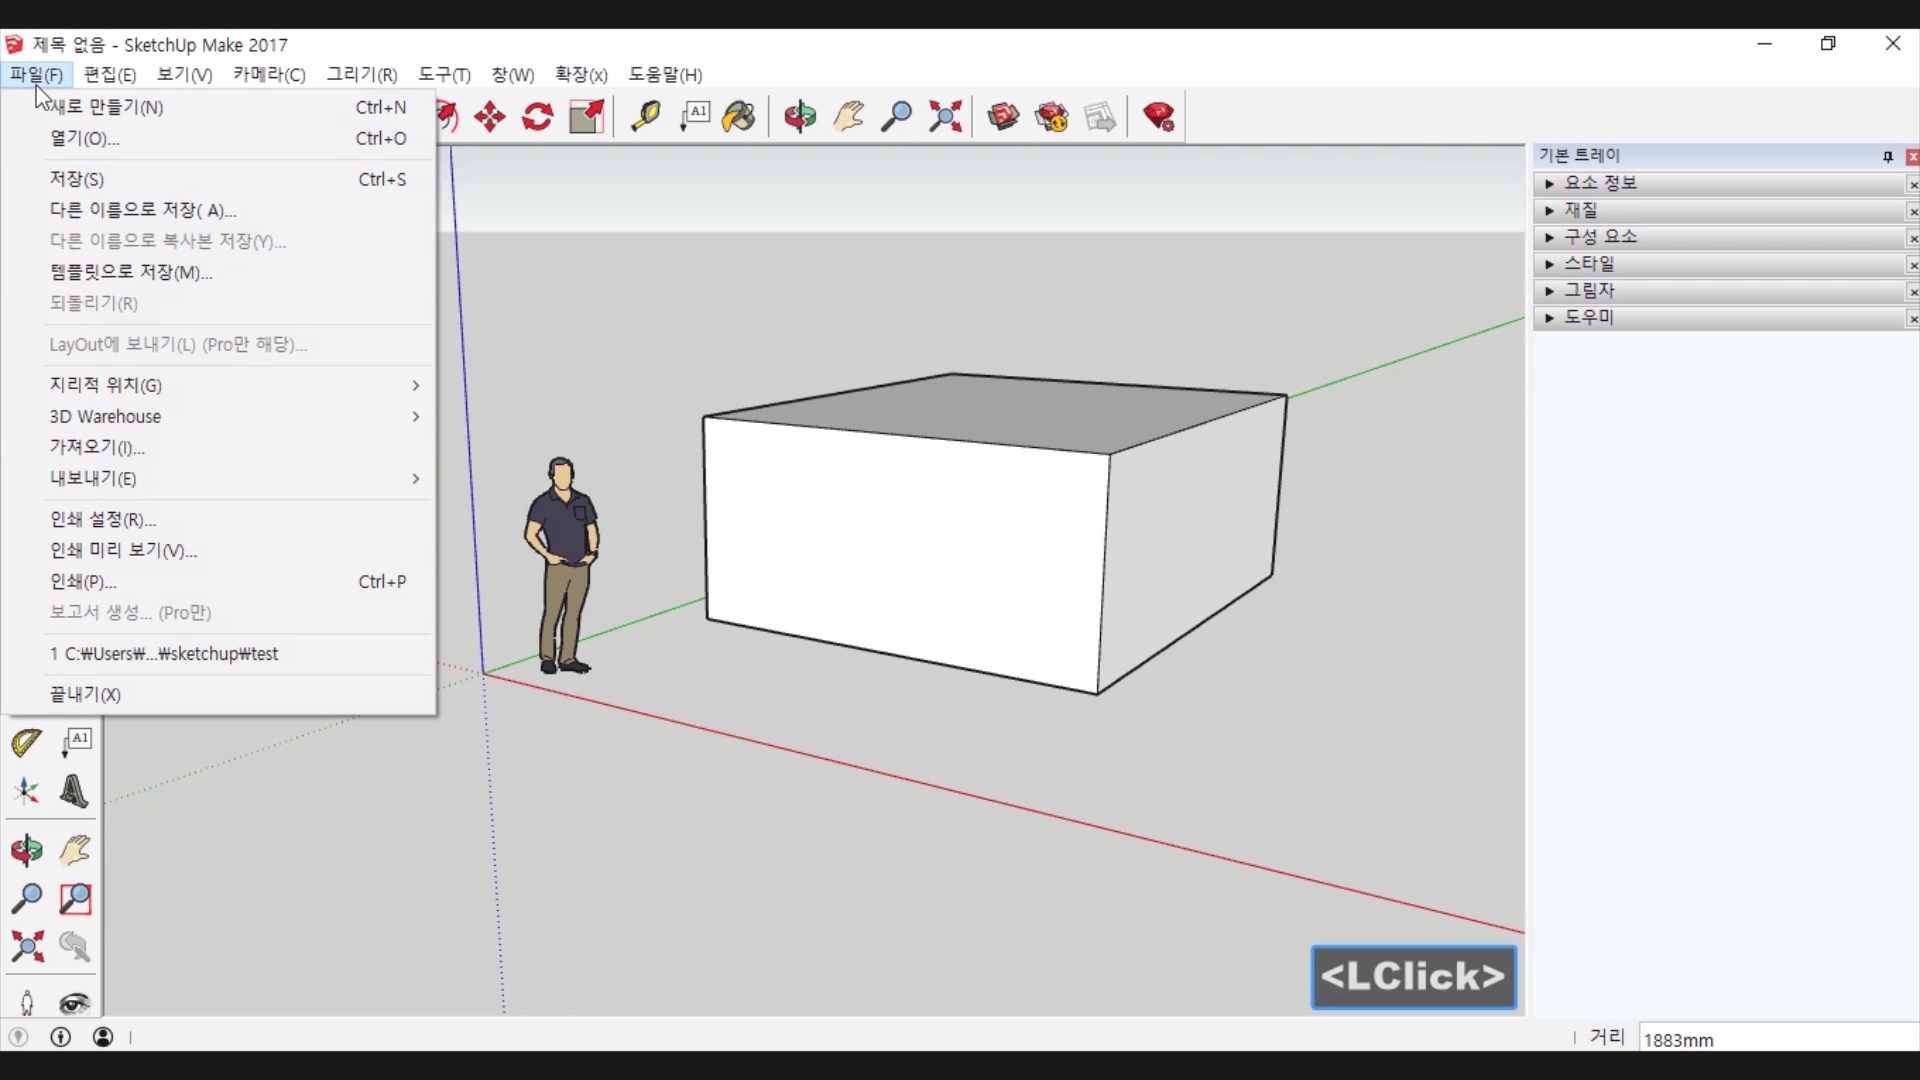Close the Shadows panel with its x
Image resolution: width=1920 pixels, height=1080 pixels.
tap(1912, 292)
